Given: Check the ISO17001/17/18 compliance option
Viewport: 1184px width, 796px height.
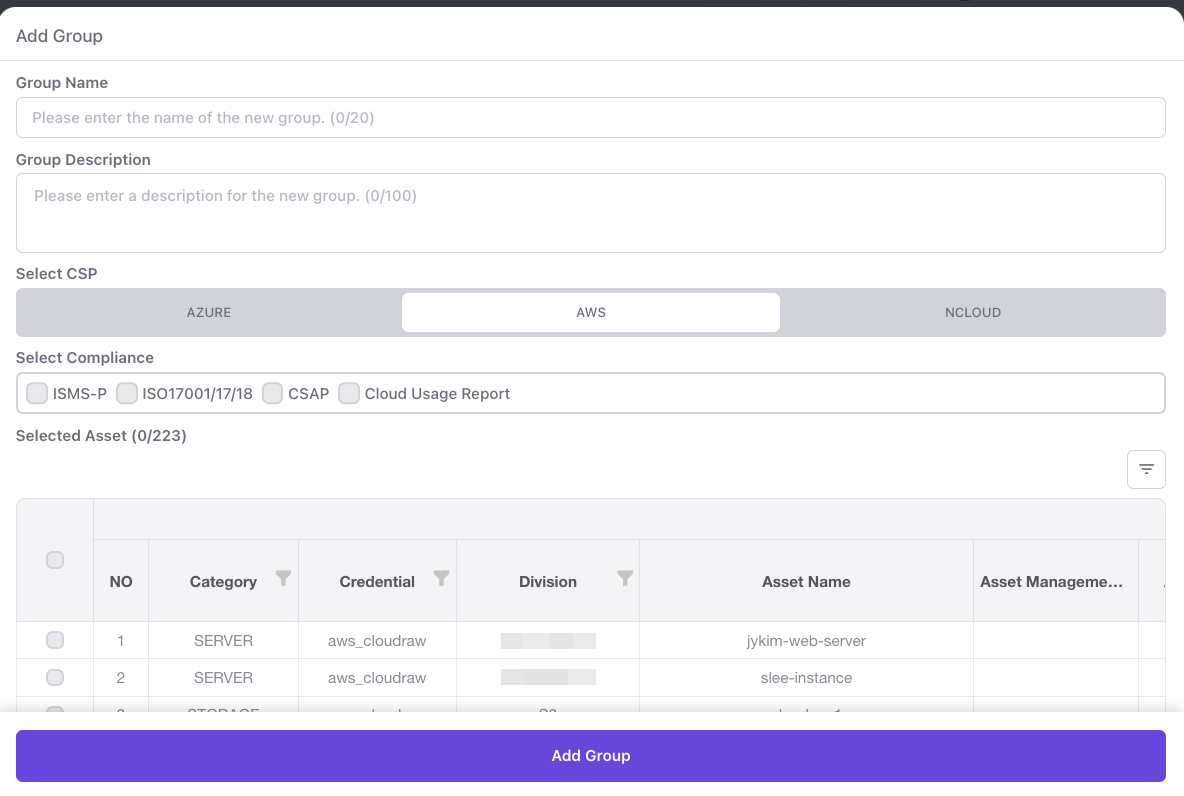Looking at the screenshot, I should (x=127, y=393).
